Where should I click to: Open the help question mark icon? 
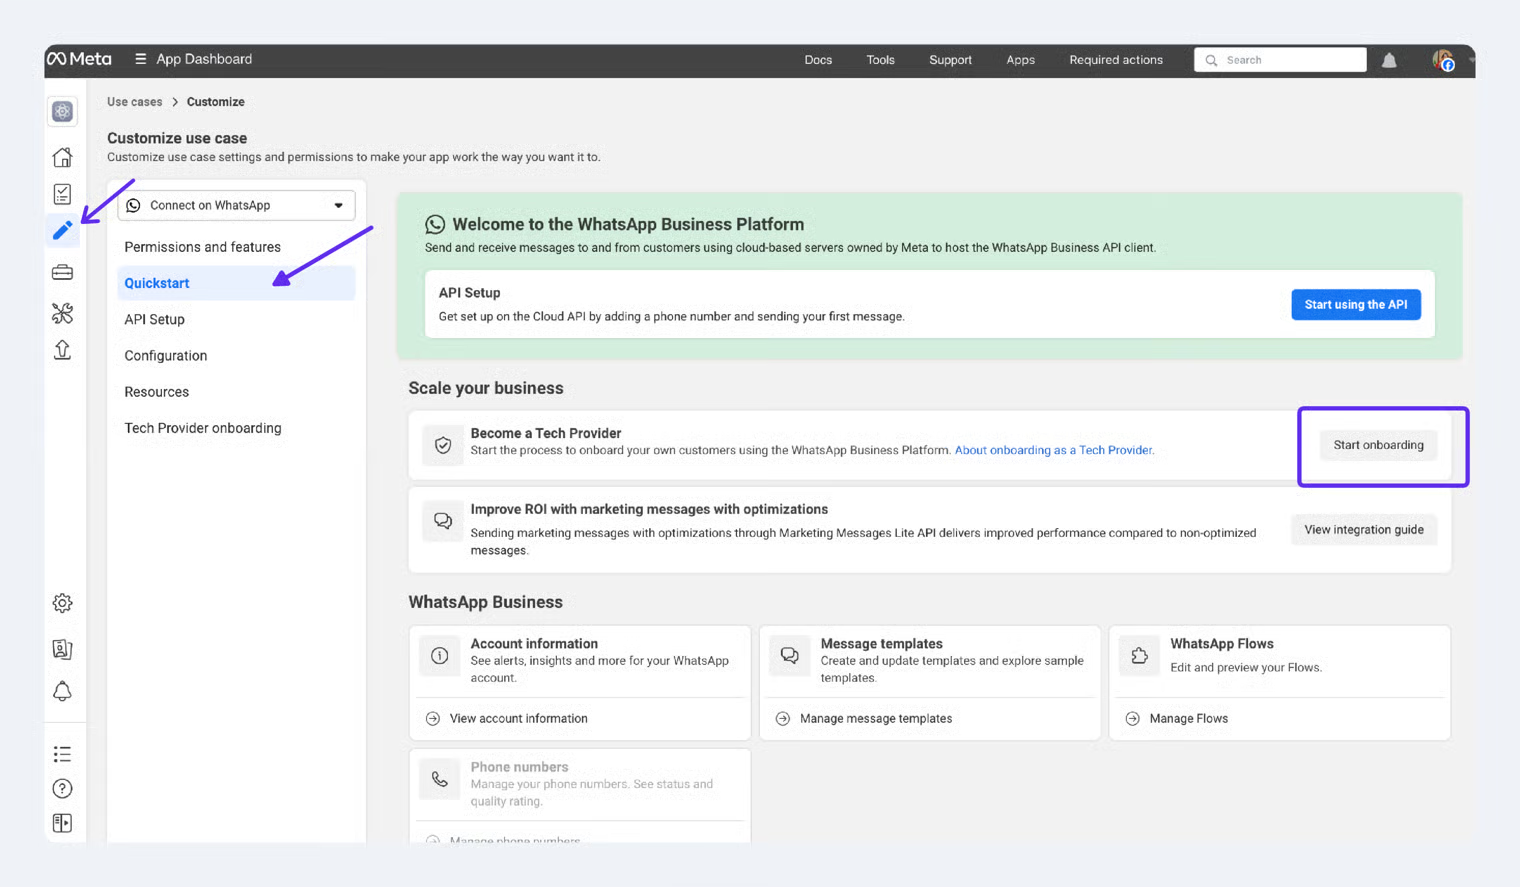[x=62, y=789]
